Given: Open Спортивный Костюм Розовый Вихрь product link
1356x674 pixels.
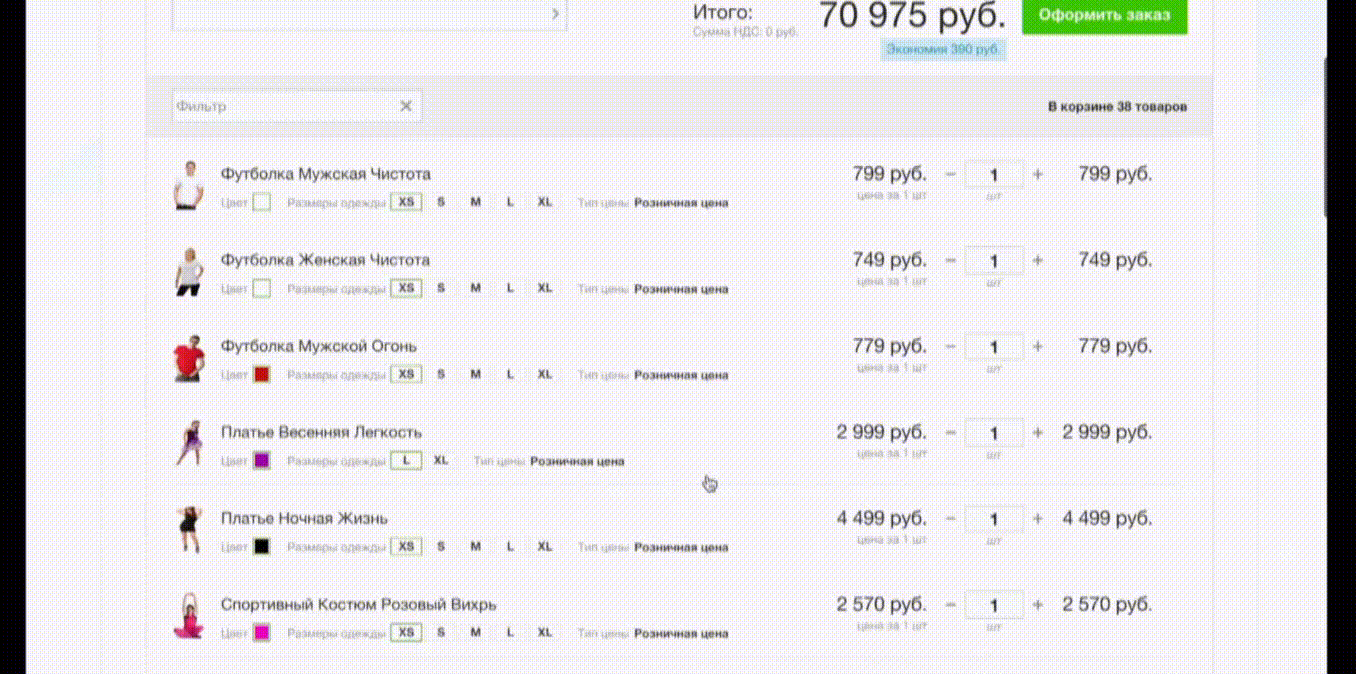Looking at the screenshot, I should 358,605.
